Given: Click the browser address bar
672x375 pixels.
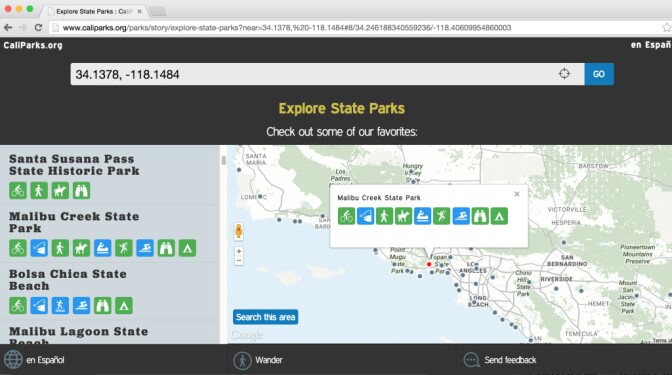Looking at the screenshot, I should (356, 28).
